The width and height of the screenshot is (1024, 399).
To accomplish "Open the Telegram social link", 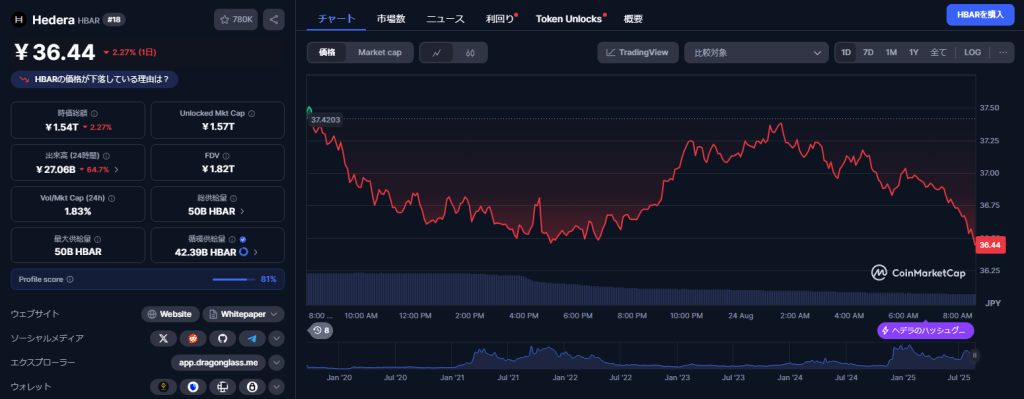I will point(251,338).
